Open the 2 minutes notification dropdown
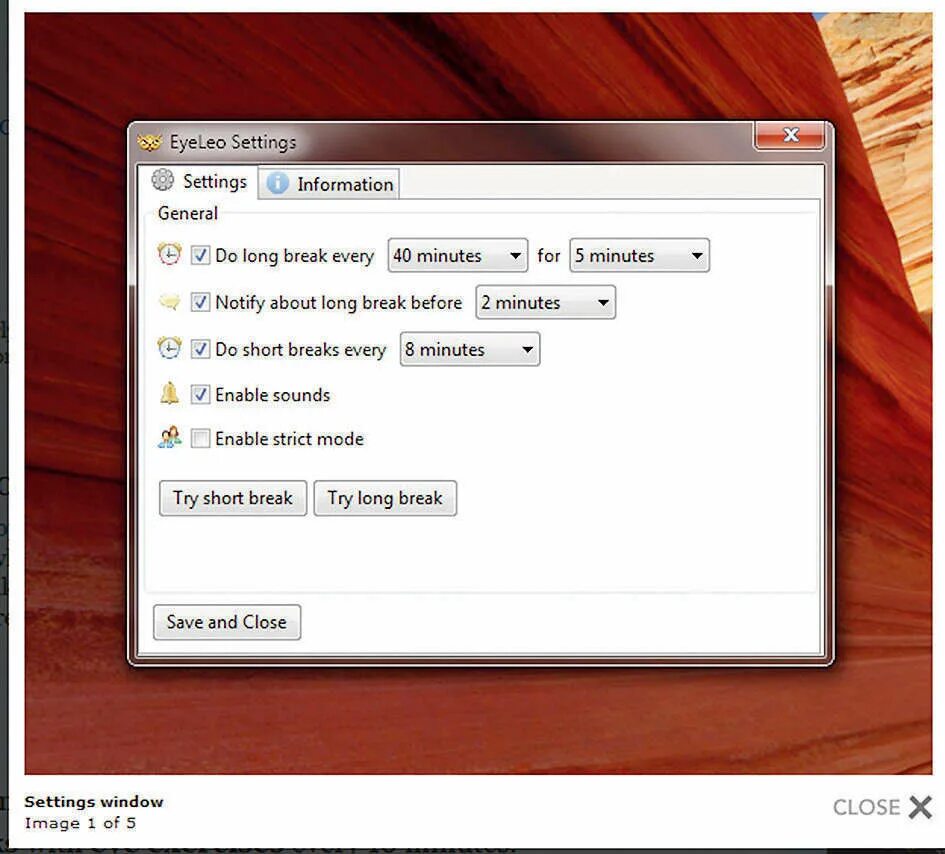Viewport: 945px width, 854px height. 545,302
